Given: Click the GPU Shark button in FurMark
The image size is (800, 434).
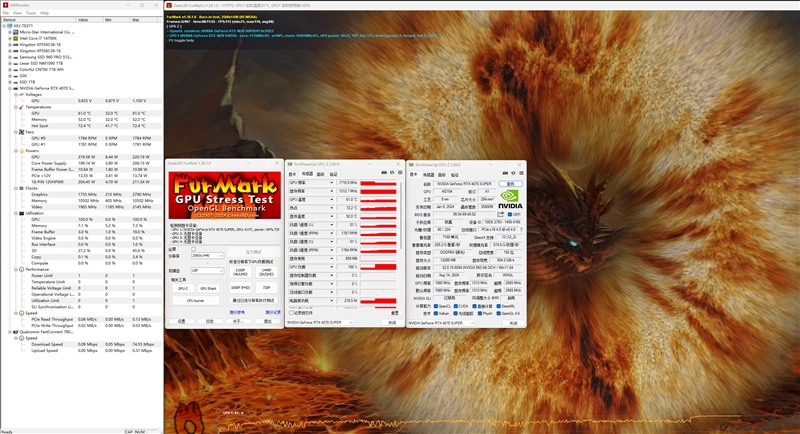Looking at the screenshot, I should point(208,288).
